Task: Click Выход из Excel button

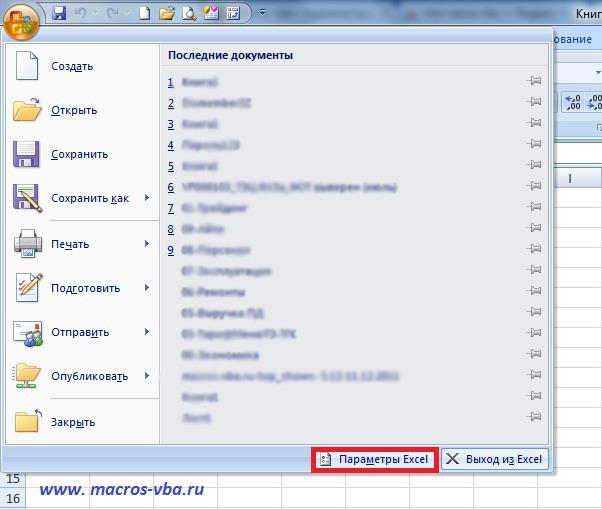Action: 495,459
